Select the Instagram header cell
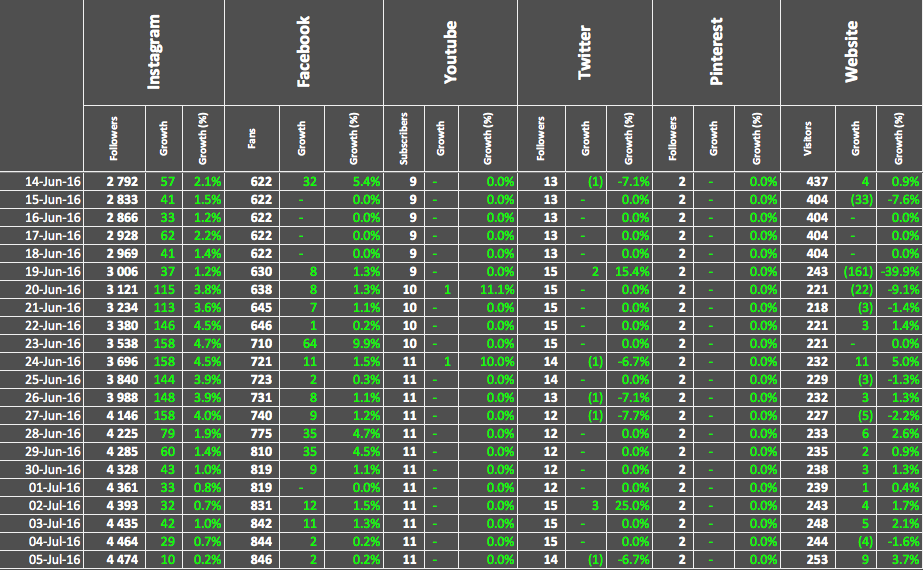The width and height of the screenshot is (923, 570). (154, 53)
